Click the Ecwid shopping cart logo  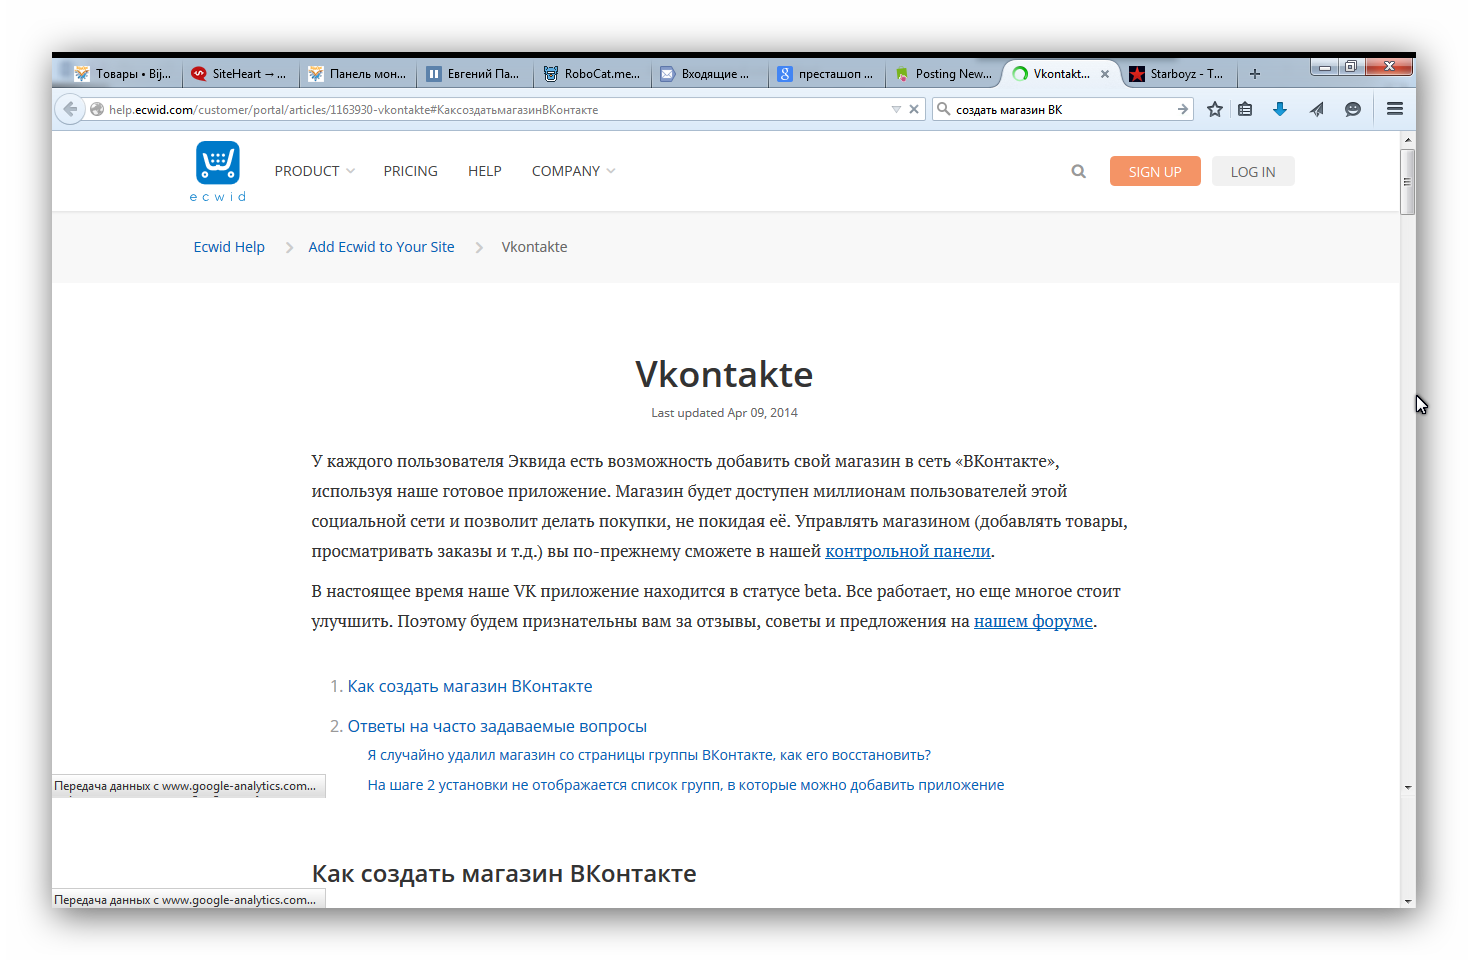[218, 171]
